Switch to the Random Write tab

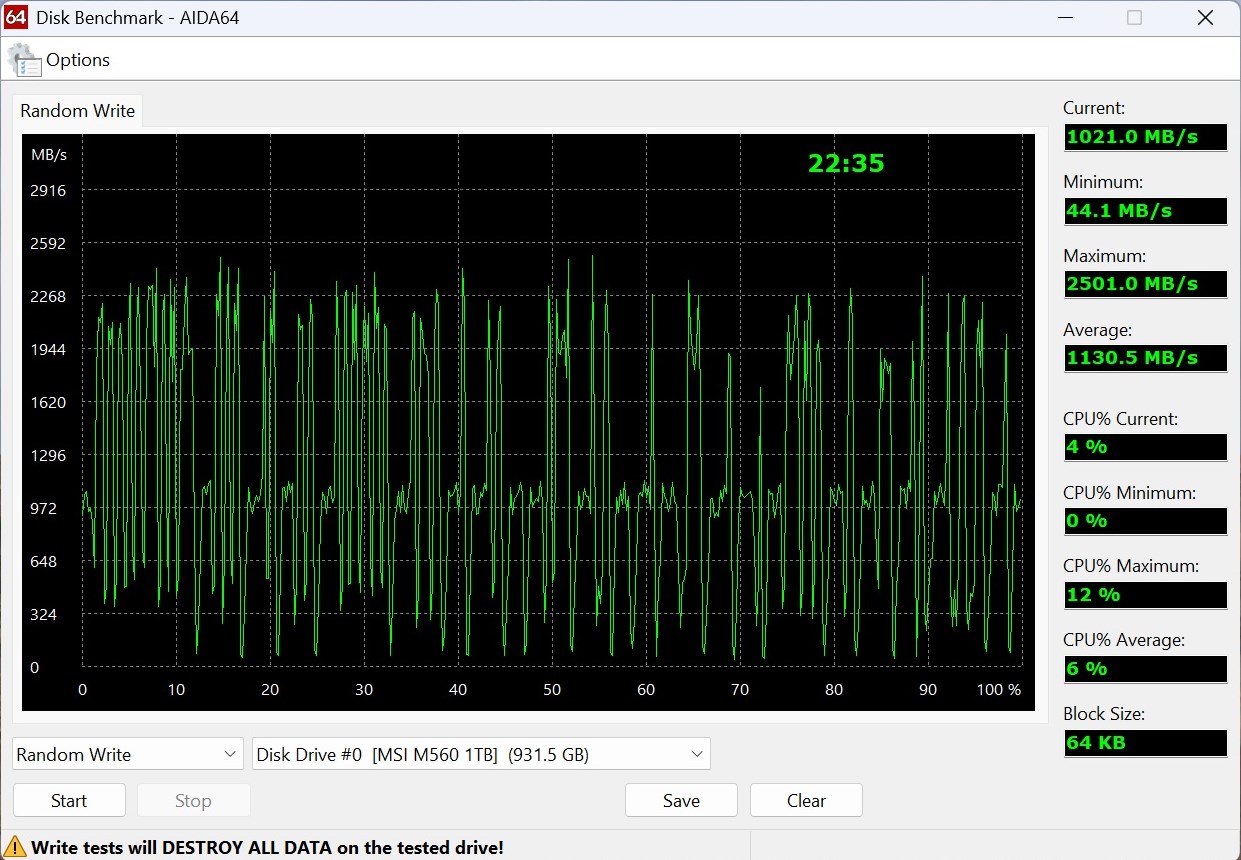click(77, 111)
